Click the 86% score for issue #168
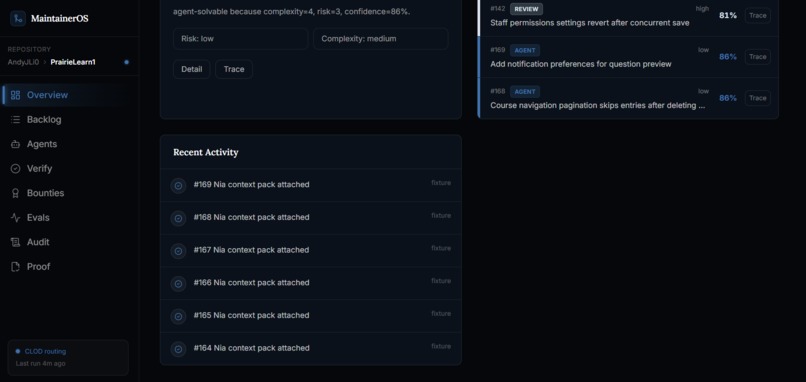Screen dimensions: 806x382 point(728,98)
